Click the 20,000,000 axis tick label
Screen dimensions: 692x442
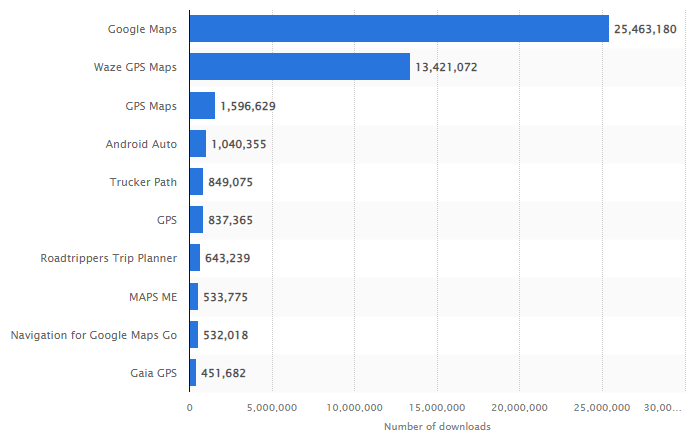point(519,408)
